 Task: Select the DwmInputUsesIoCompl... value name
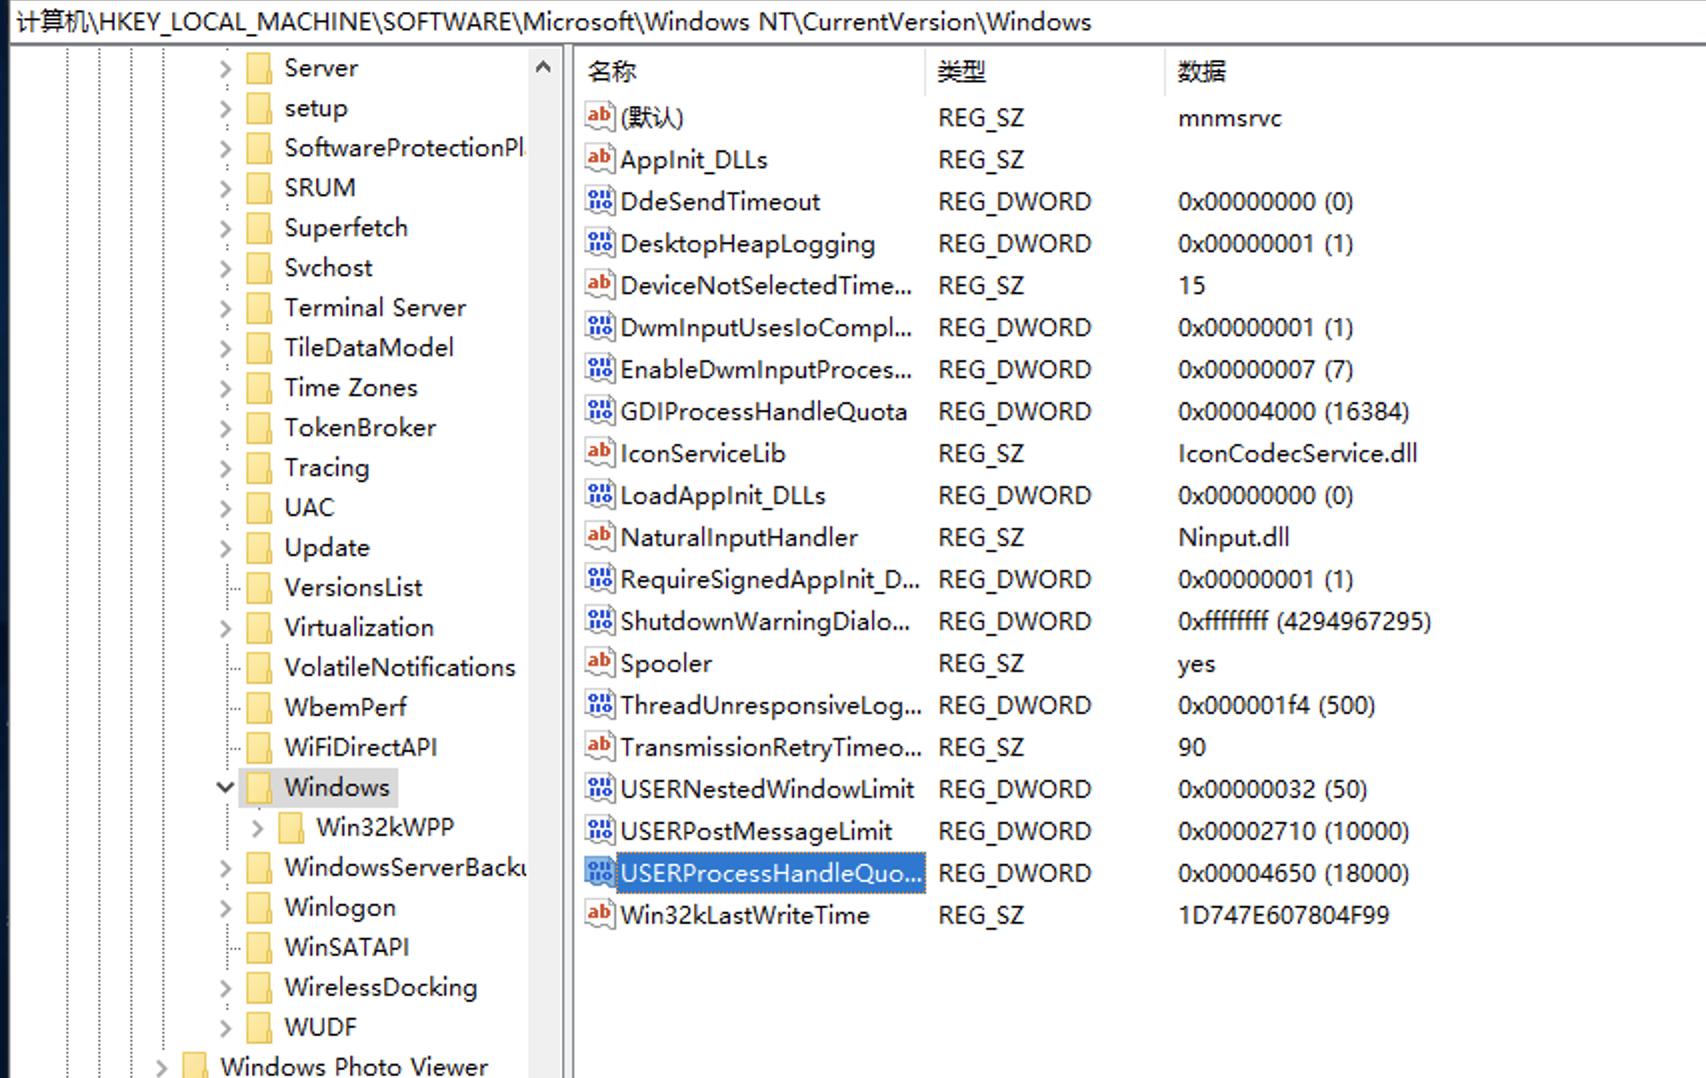click(766, 327)
